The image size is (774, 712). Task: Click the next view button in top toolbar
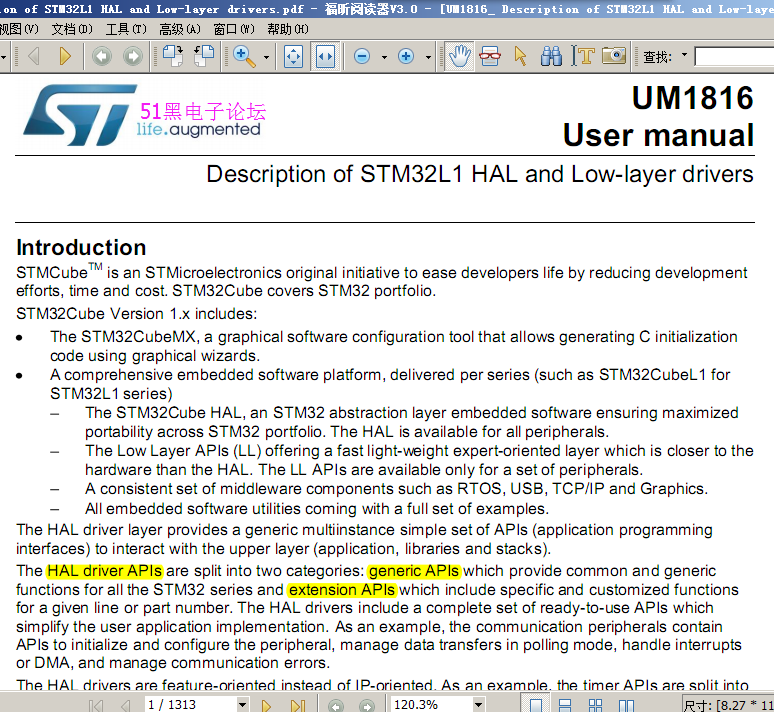coord(133,56)
